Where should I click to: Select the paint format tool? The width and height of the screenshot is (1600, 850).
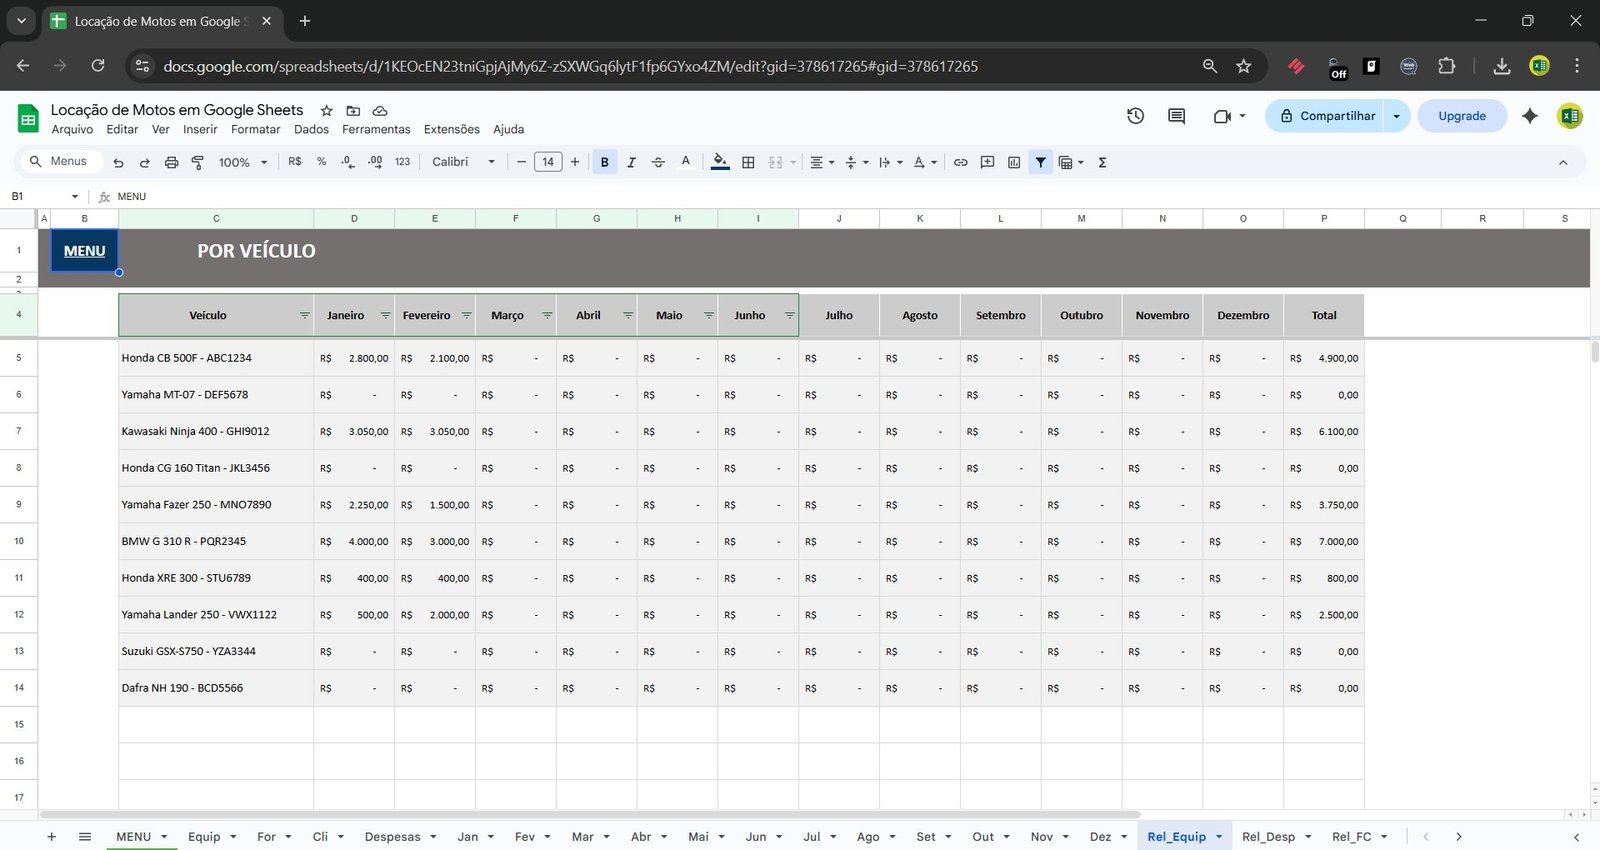(197, 162)
